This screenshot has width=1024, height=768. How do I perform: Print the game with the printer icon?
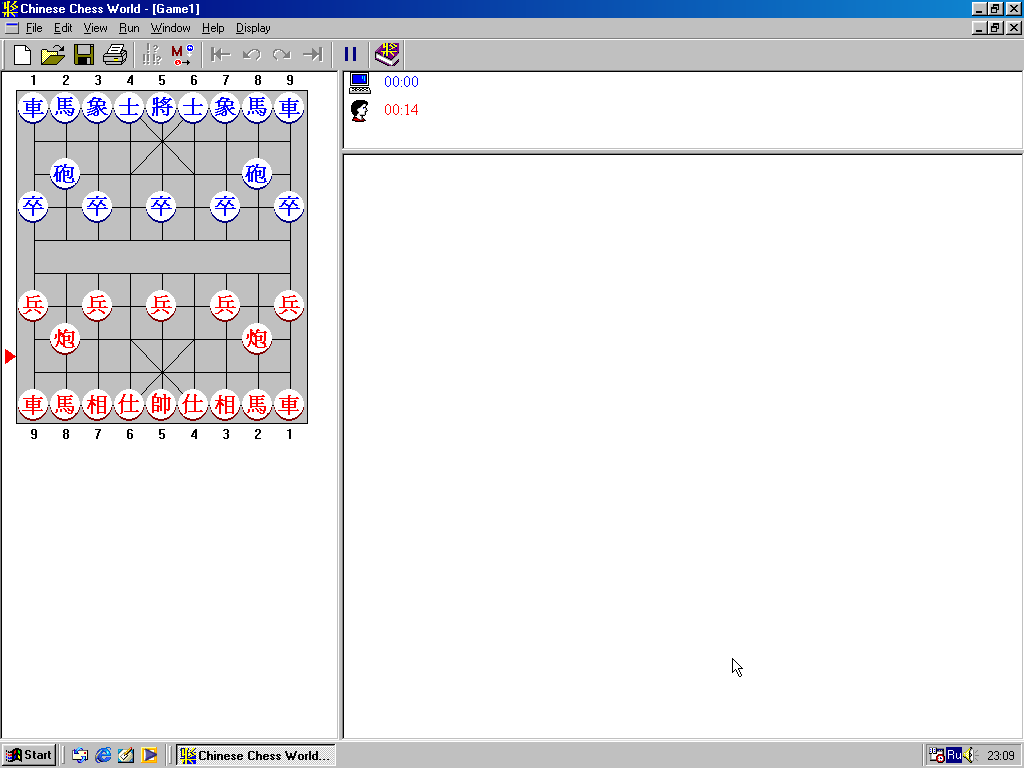[x=116, y=55]
